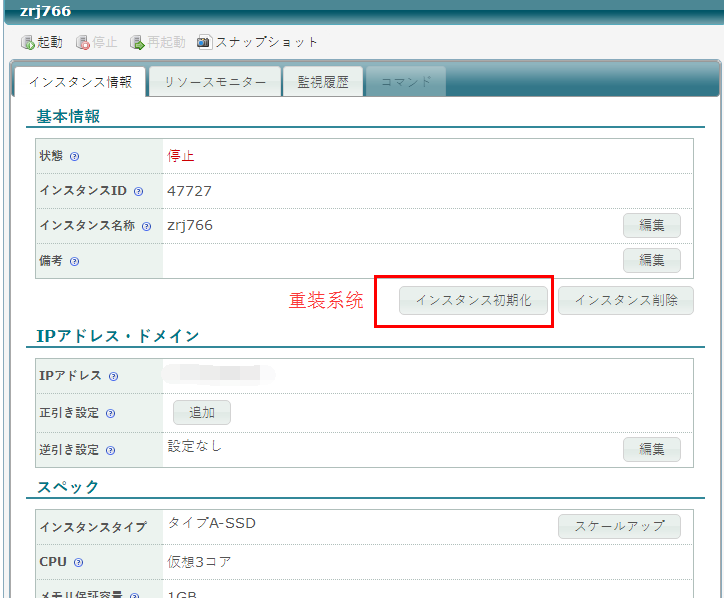Click help icon next to インスタンス名称
Viewport: 724px width, 598px height.
[146, 226]
